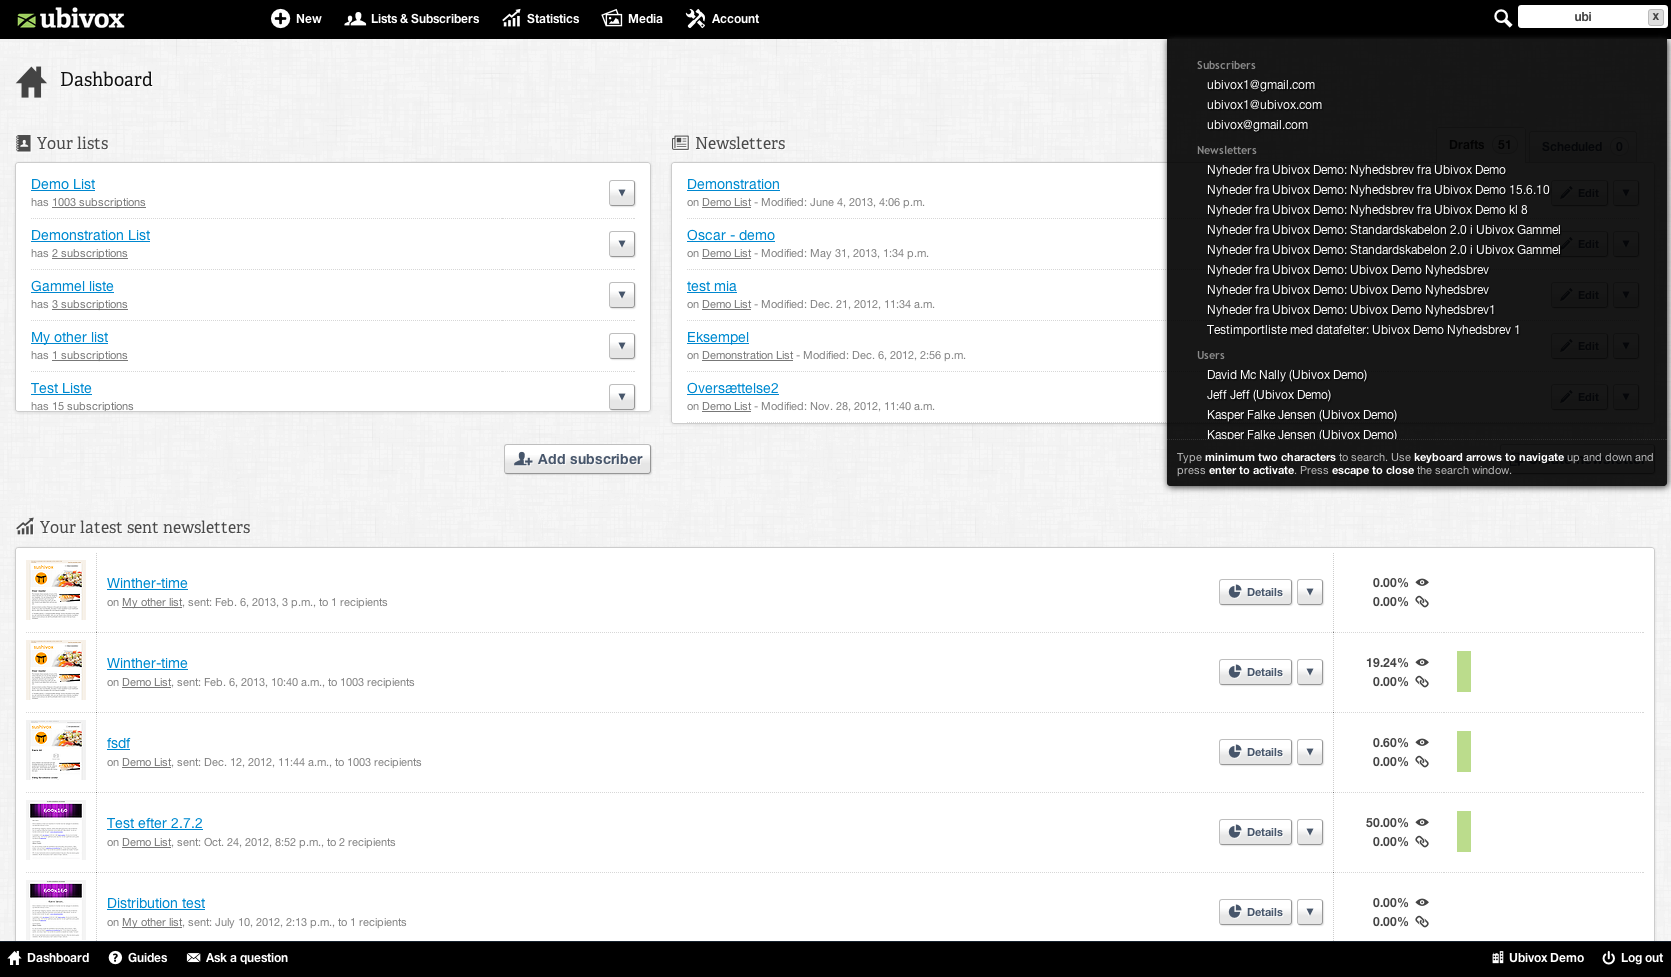Open Guides in bottom bar

(138, 958)
